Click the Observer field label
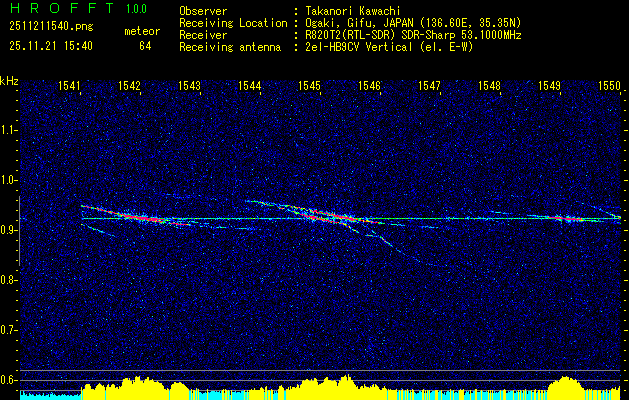The width and height of the screenshot is (629, 400). 203,11
